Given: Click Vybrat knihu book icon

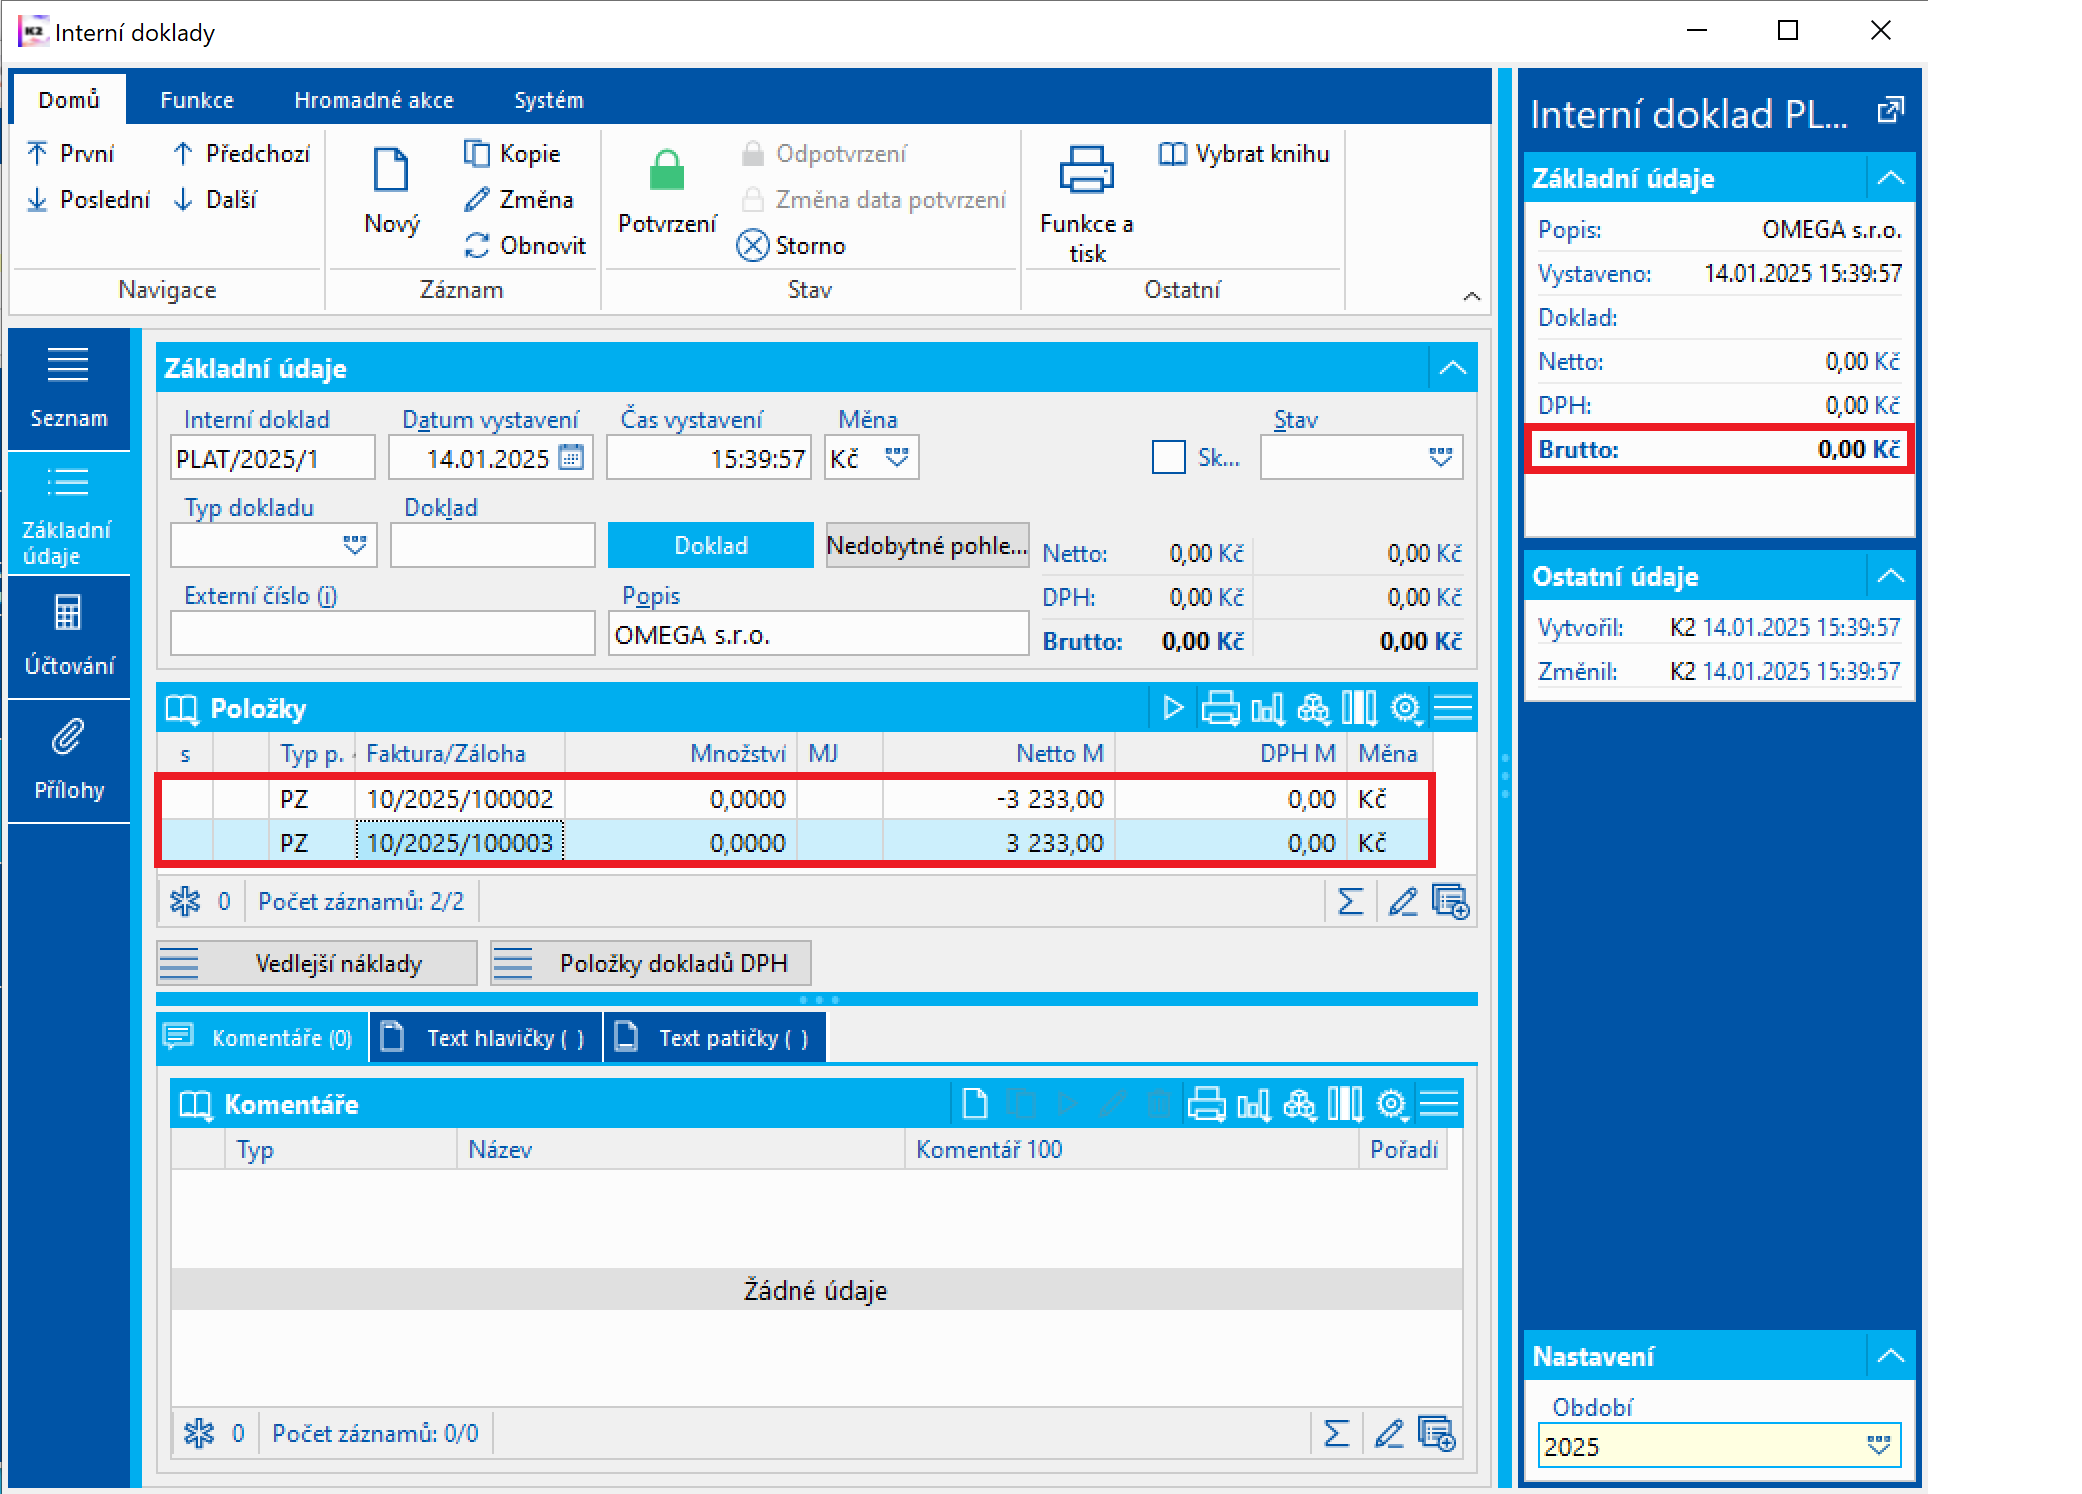Looking at the screenshot, I should [1171, 153].
